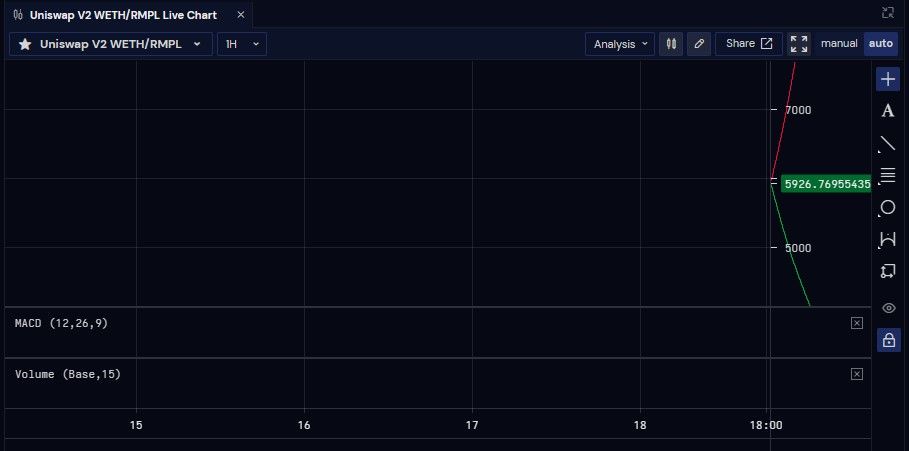
Task: Click date 18 on time axis
Action: pyautogui.click(x=640, y=425)
